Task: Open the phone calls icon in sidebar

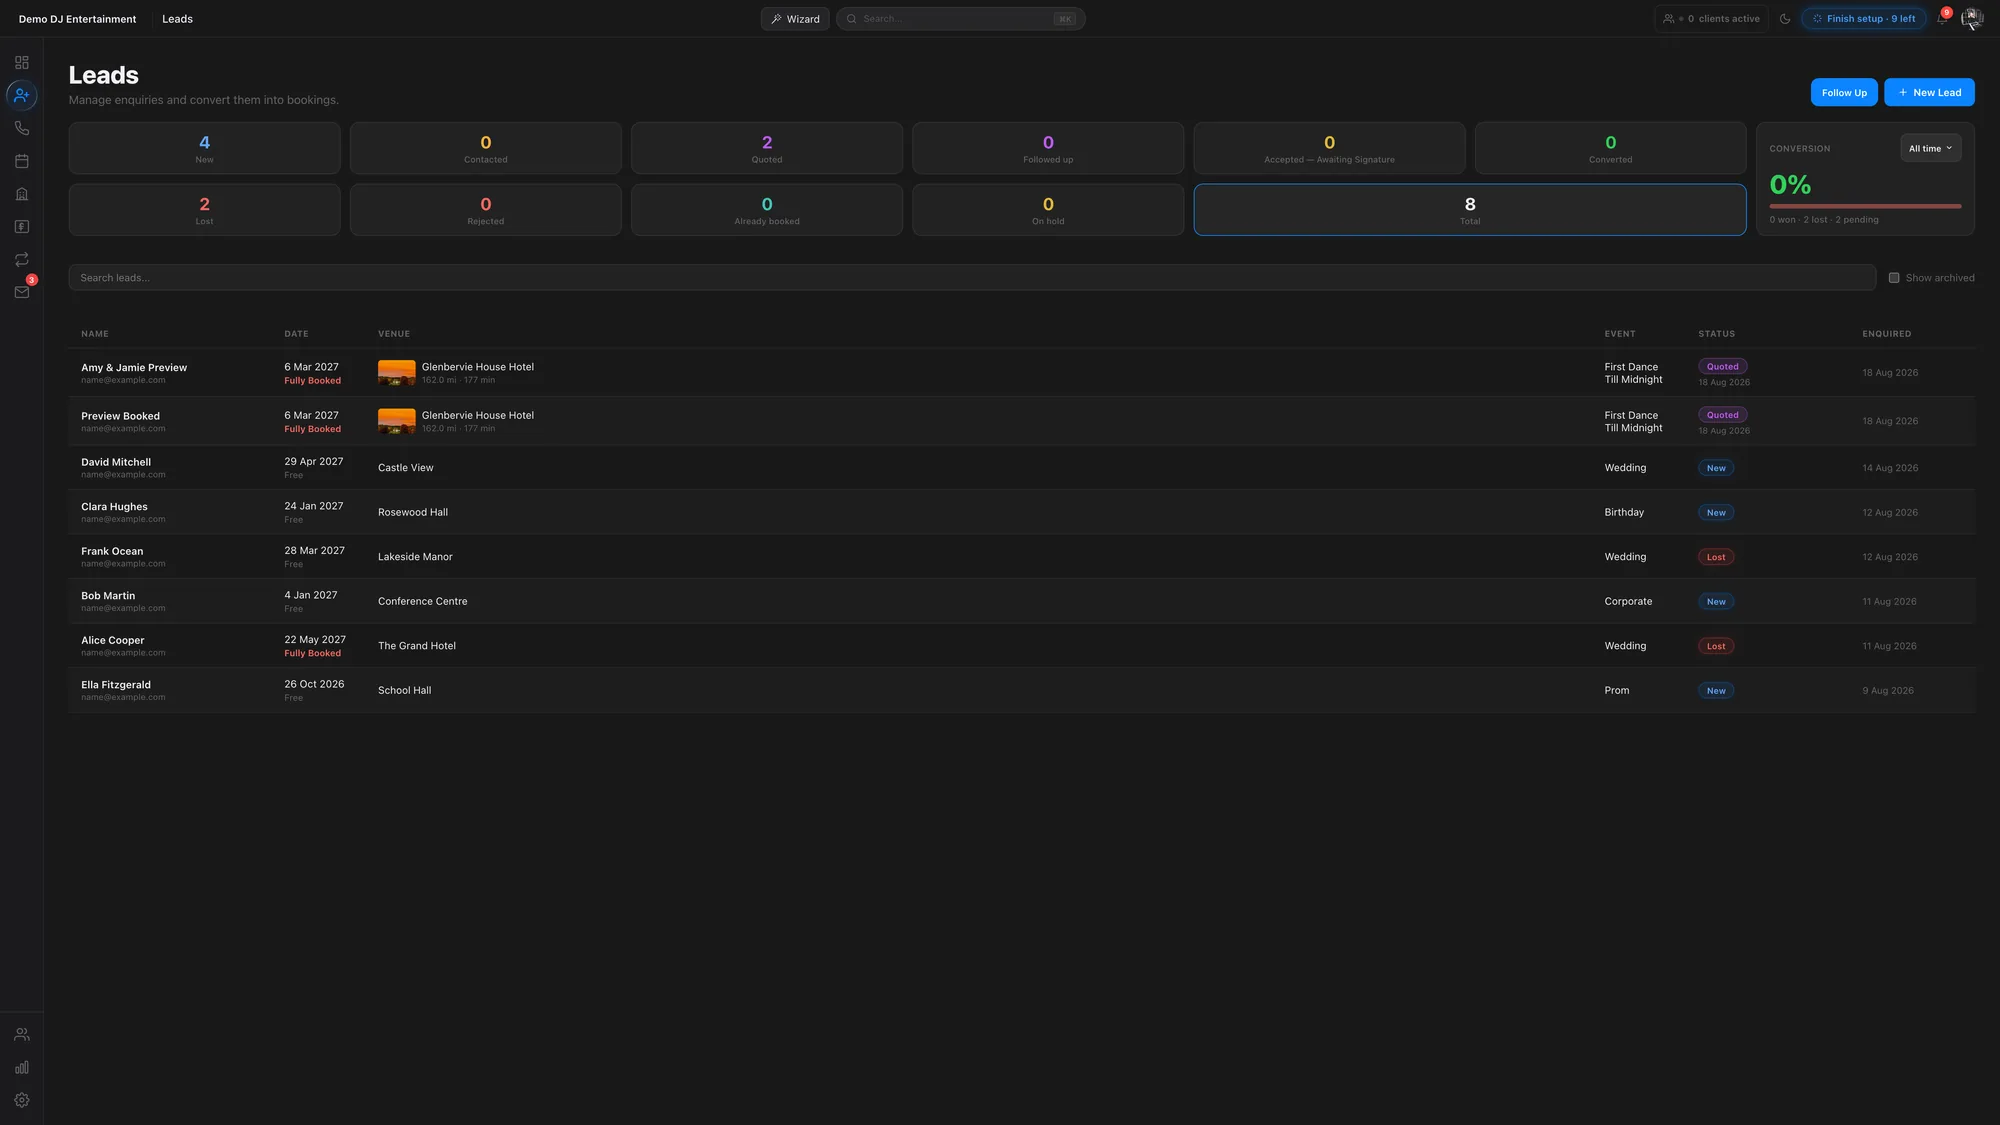Action: coord(22,128)
